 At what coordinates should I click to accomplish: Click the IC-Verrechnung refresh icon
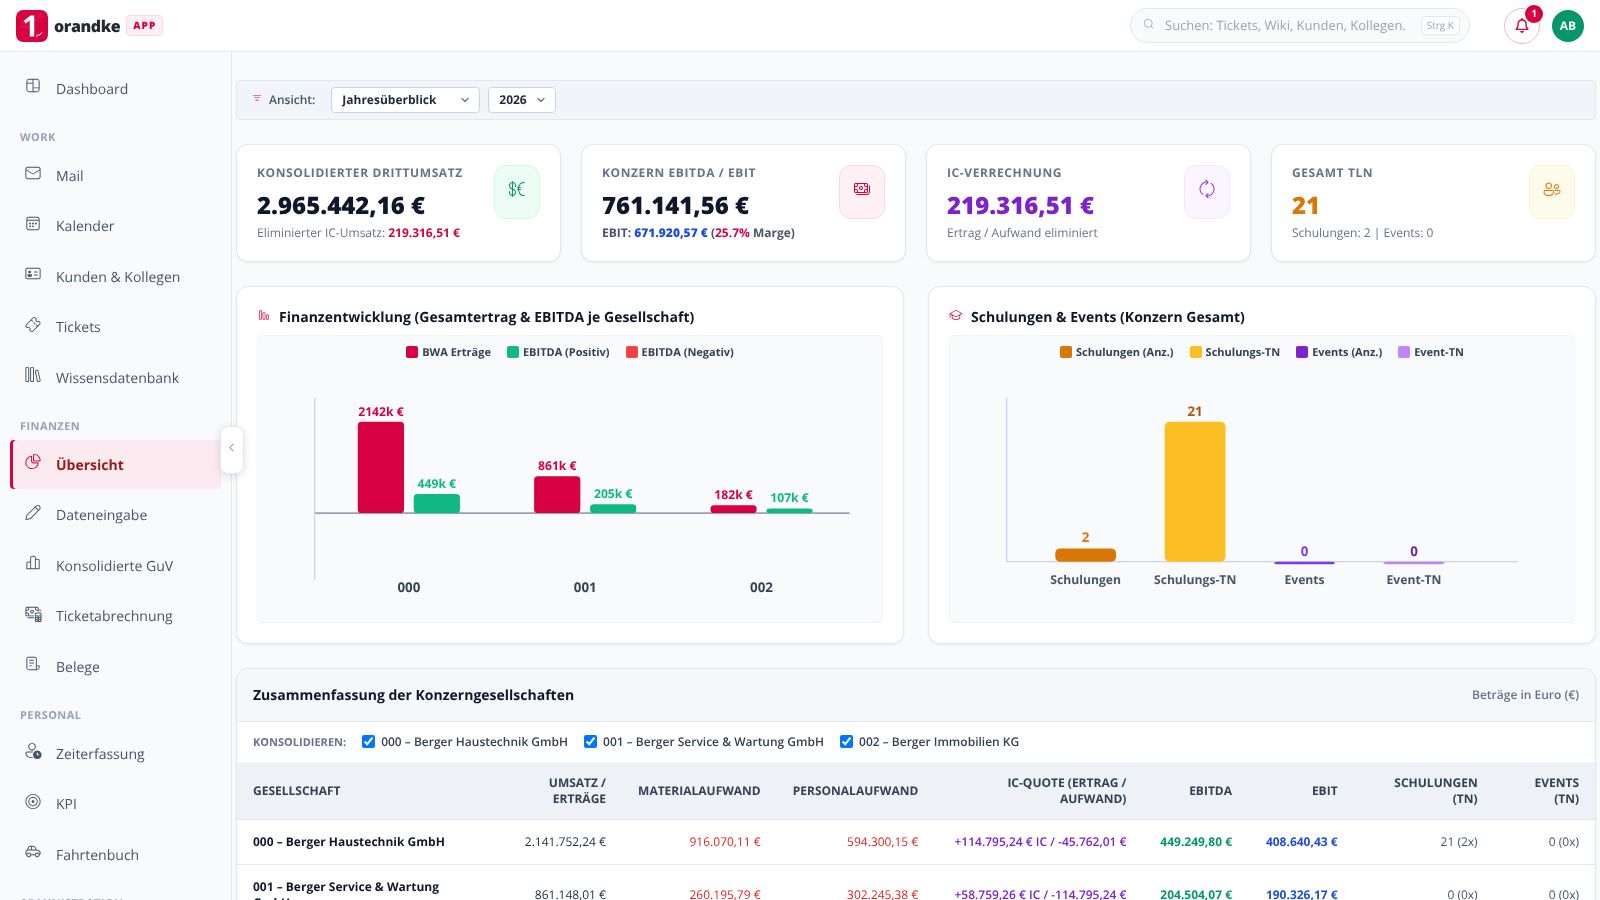(1207, 190)
